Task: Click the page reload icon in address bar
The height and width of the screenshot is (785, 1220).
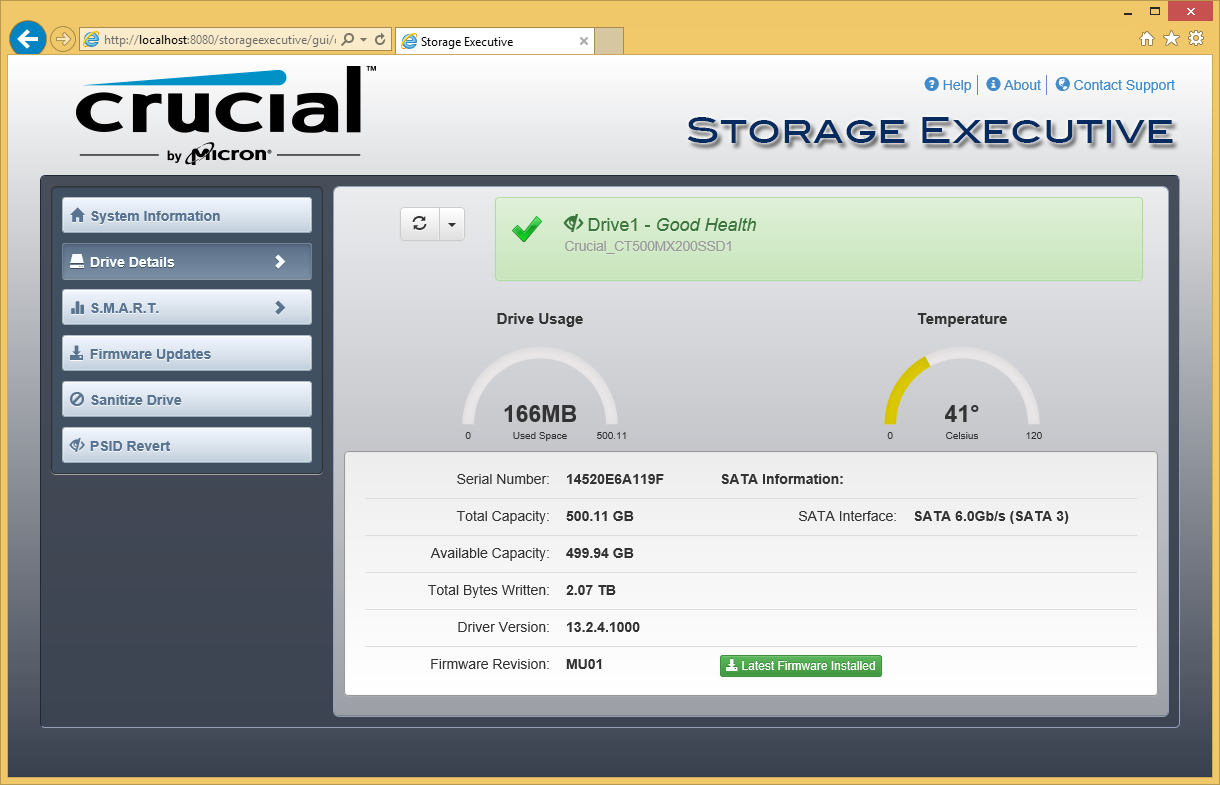Action: tap(380, 40)
